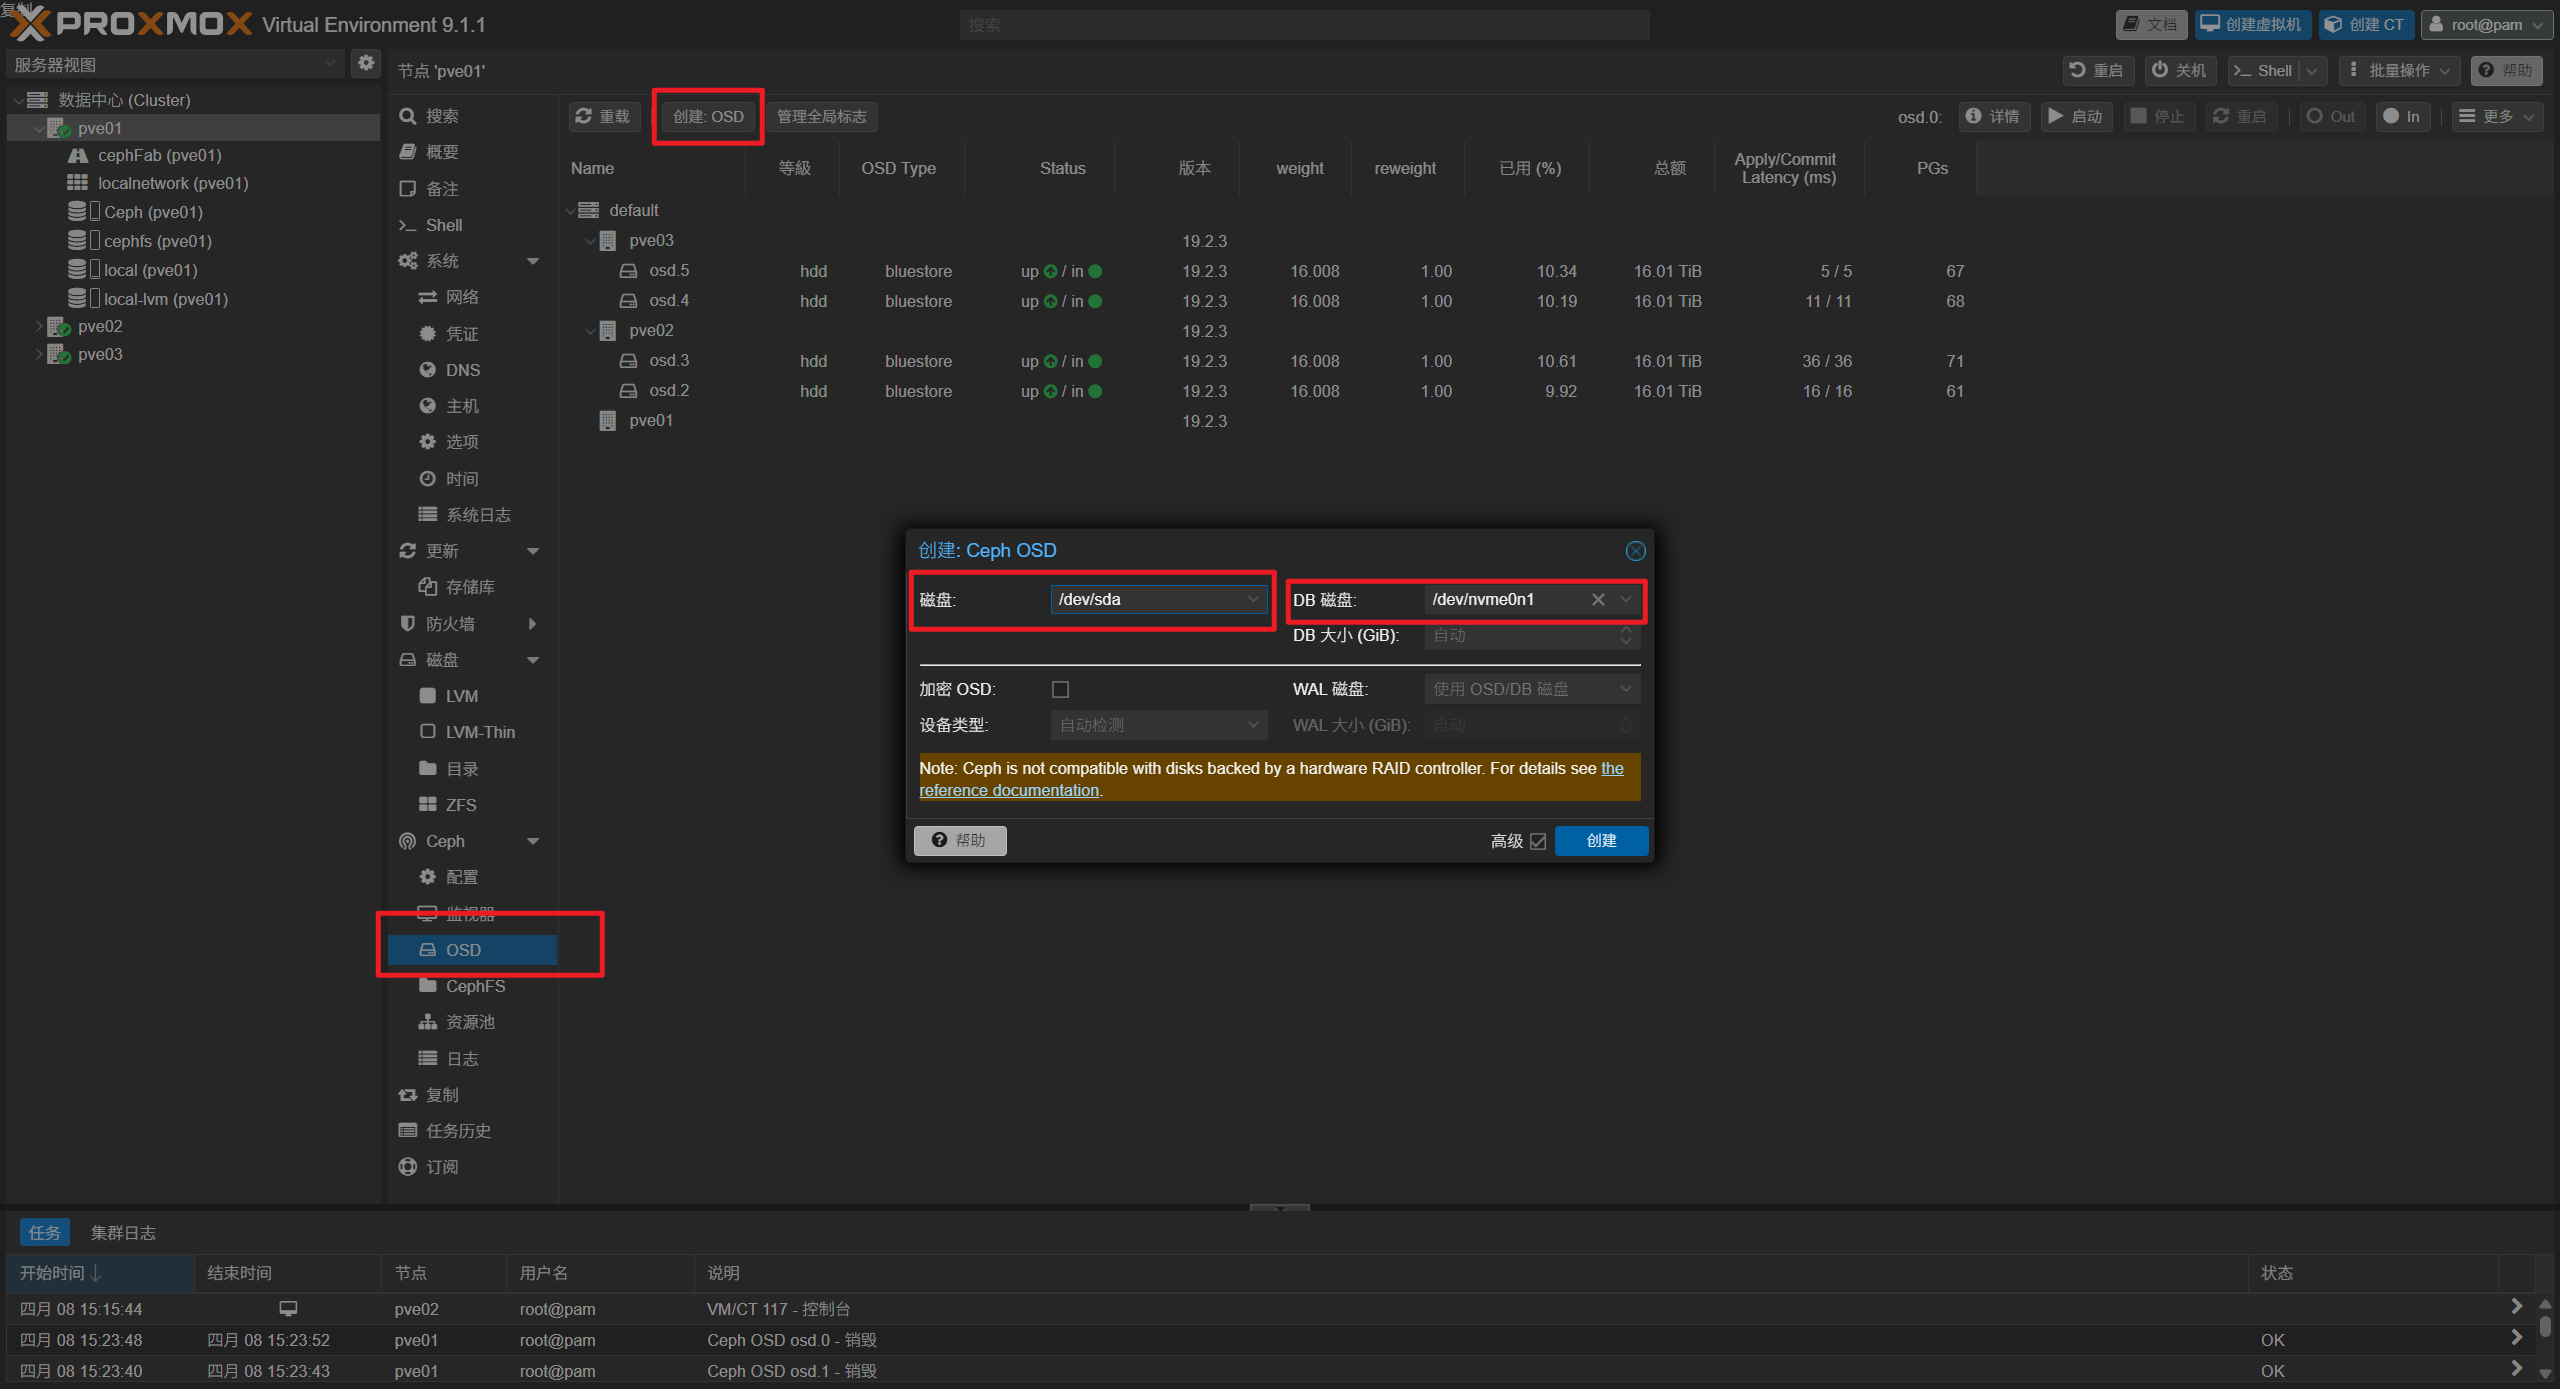Image resolution: width=2560 pixels, height=1389 pixels.
Task: Click the server view settings gear icon
Action: (366, 64)
